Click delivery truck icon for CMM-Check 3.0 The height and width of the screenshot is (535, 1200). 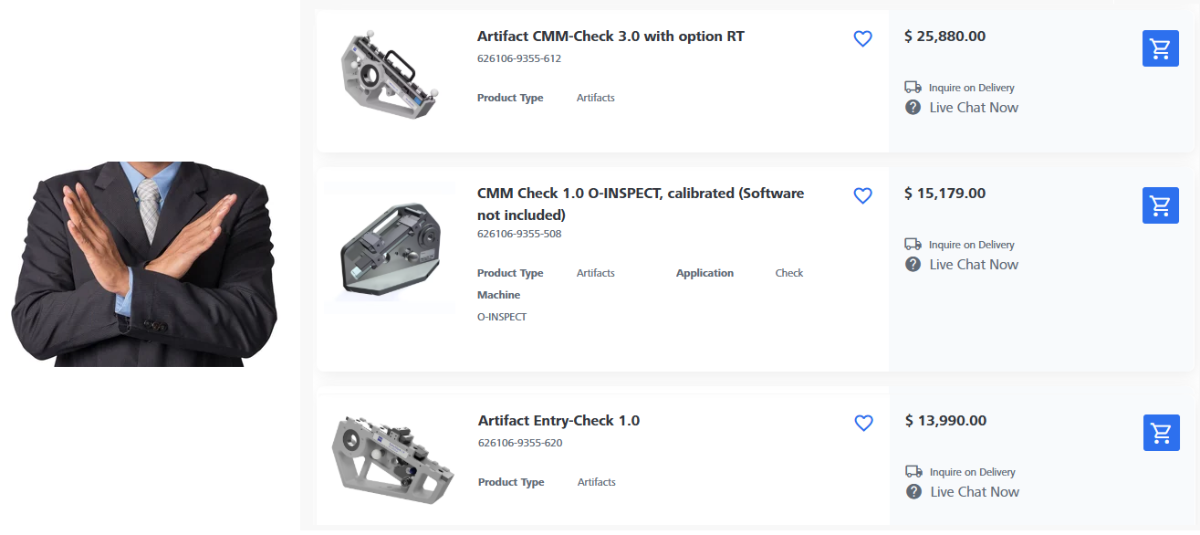click(913, 87)
